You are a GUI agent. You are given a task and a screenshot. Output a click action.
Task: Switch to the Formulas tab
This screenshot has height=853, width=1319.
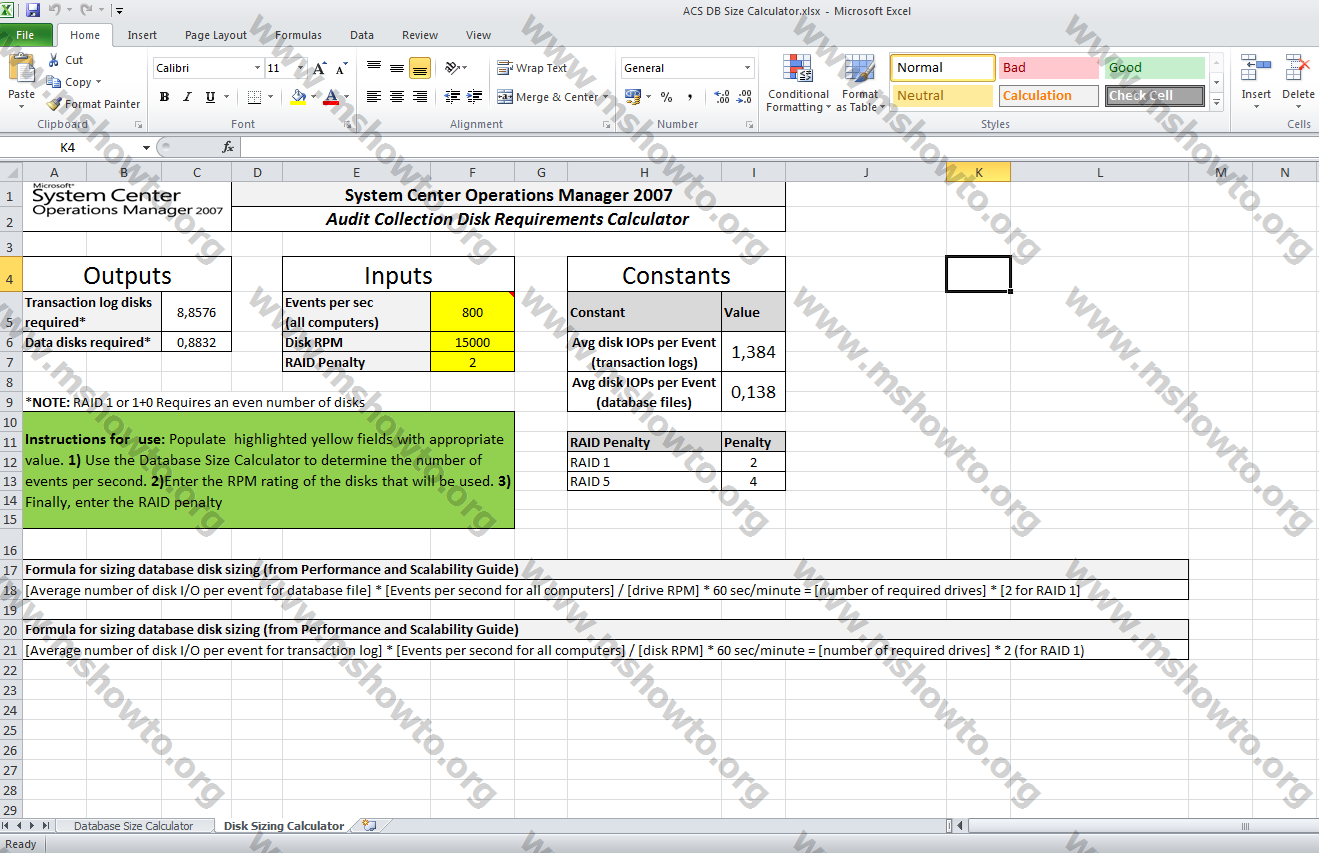298,35
